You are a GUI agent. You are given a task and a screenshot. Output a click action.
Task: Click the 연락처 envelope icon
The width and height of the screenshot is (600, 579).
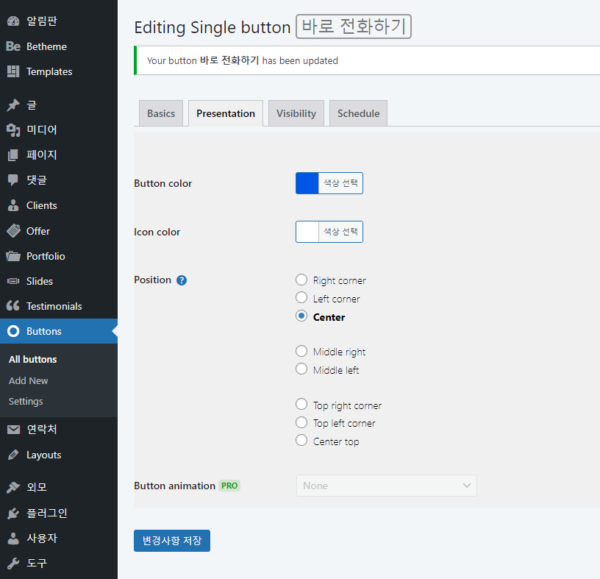click(13, 429)
